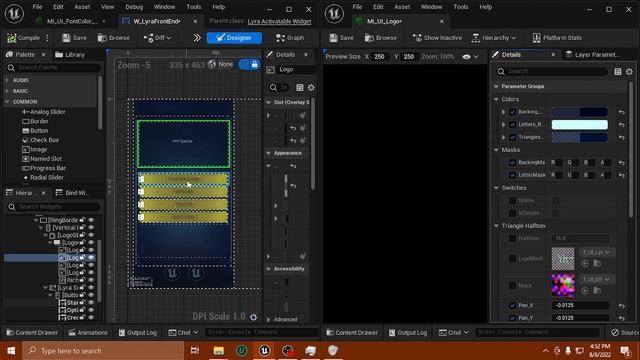Image resolution: width=640 pixels, height=360 pixels.
Task: Pick the Letters_R light cyan color swatch
Action: pos(580,124)
